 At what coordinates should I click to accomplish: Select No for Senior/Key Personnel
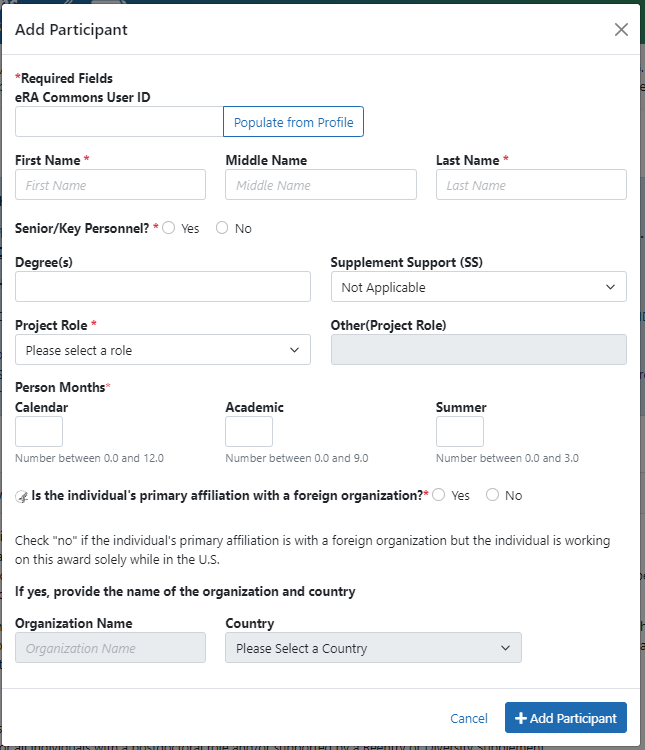point(222,228)
